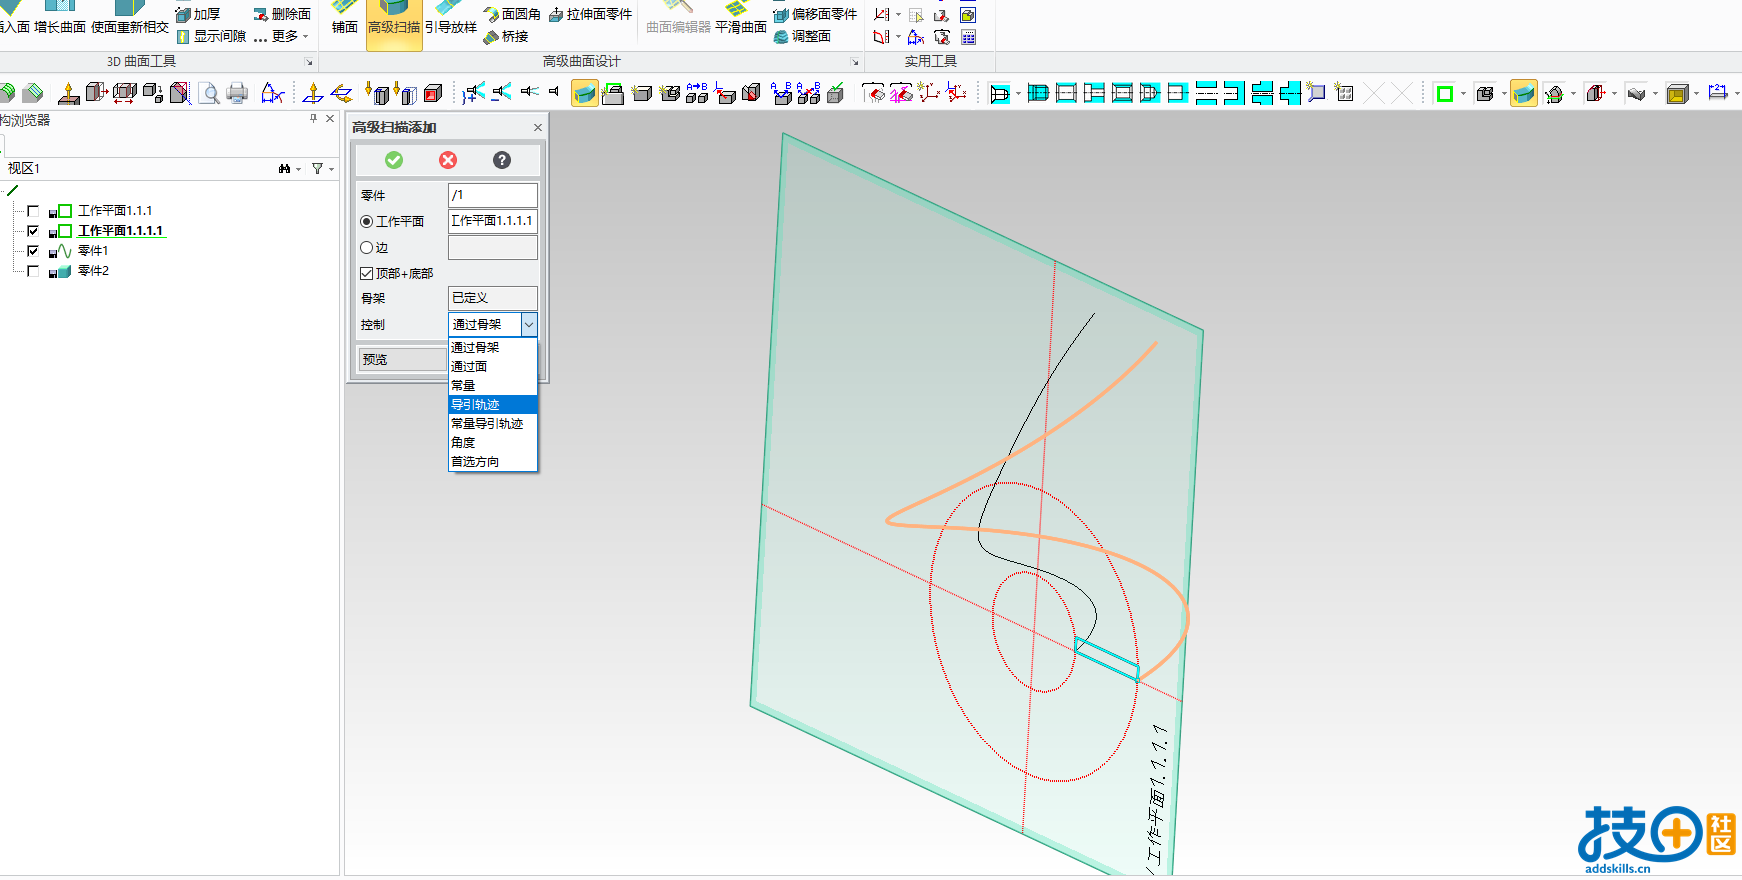Select the 铺面 ribbon tool
The height and width of the screenshot is (880, 1742).
pos(345,20)
